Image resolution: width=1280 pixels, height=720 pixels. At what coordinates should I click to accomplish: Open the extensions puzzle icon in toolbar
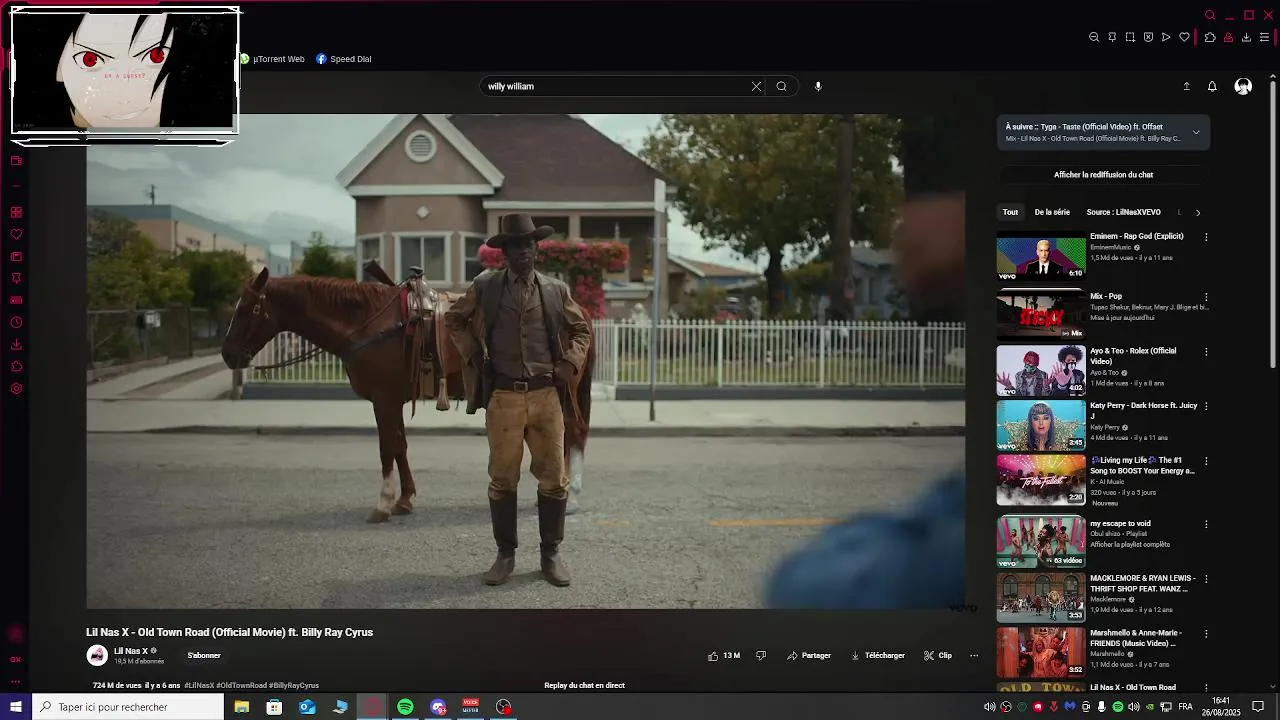(x=1210, y=37)
